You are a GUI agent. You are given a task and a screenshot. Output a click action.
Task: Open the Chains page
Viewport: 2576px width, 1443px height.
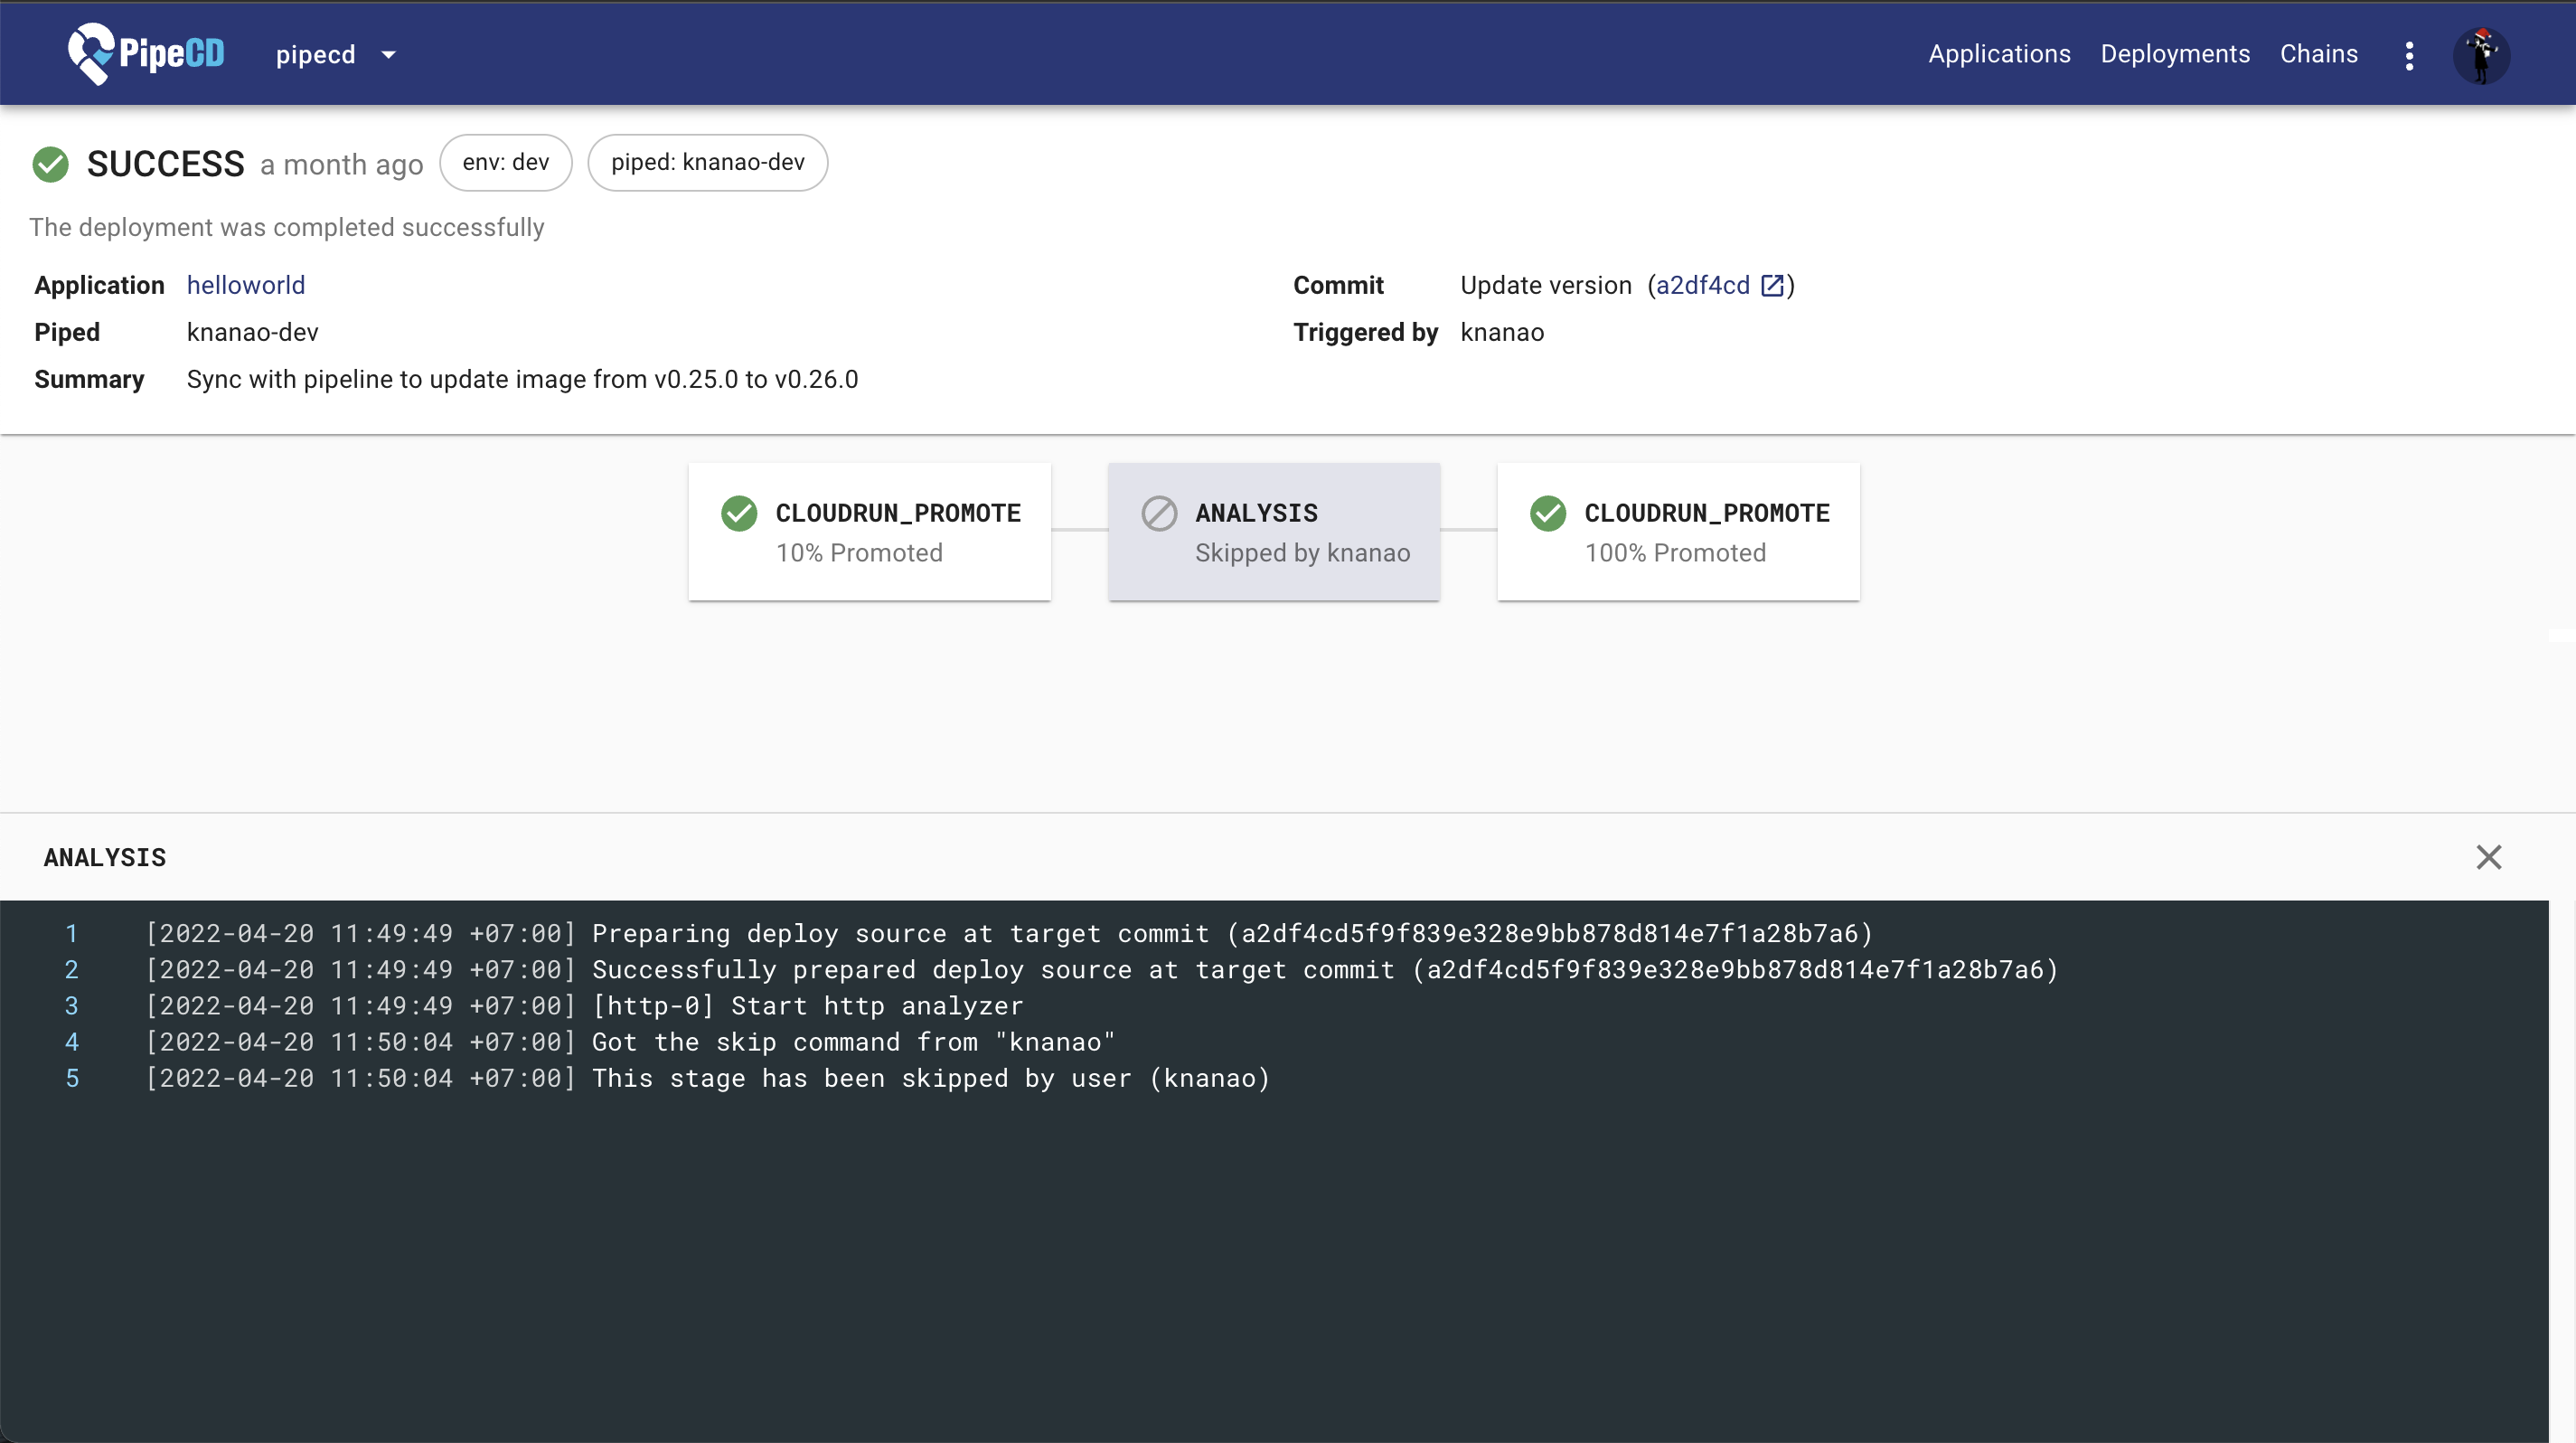[x=2318, y=54]
